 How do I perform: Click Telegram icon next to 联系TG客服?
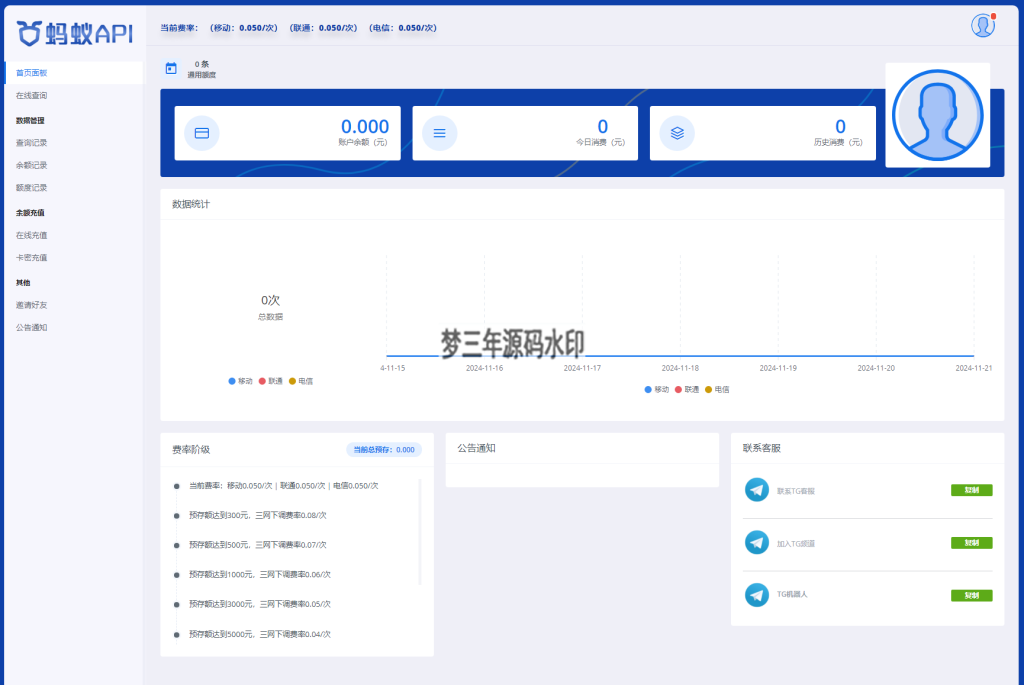pos(757,490)
